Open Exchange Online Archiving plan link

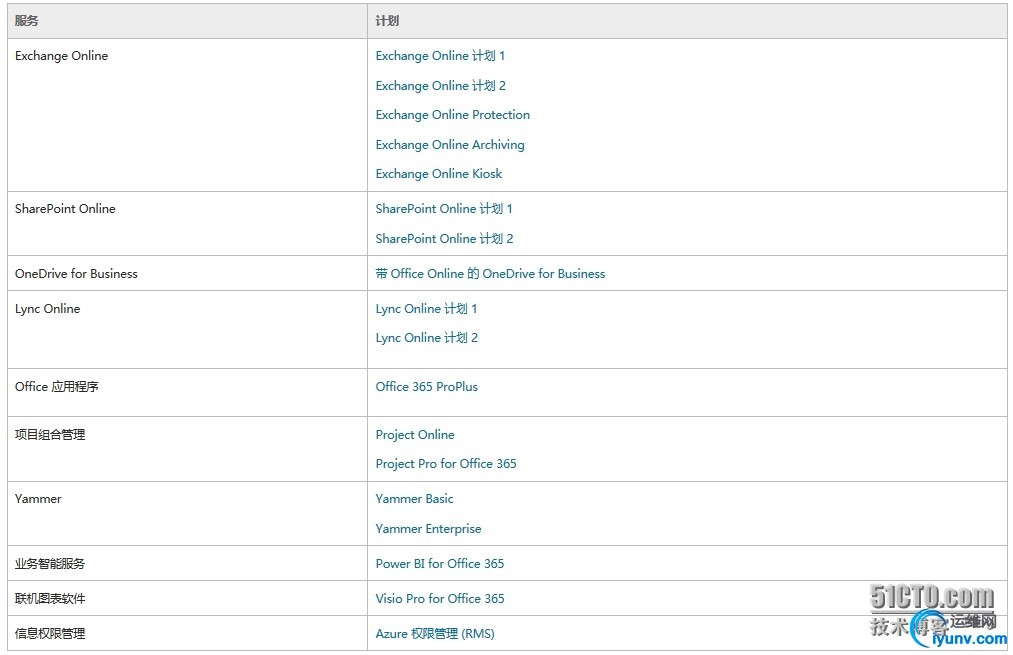(449, 145)
